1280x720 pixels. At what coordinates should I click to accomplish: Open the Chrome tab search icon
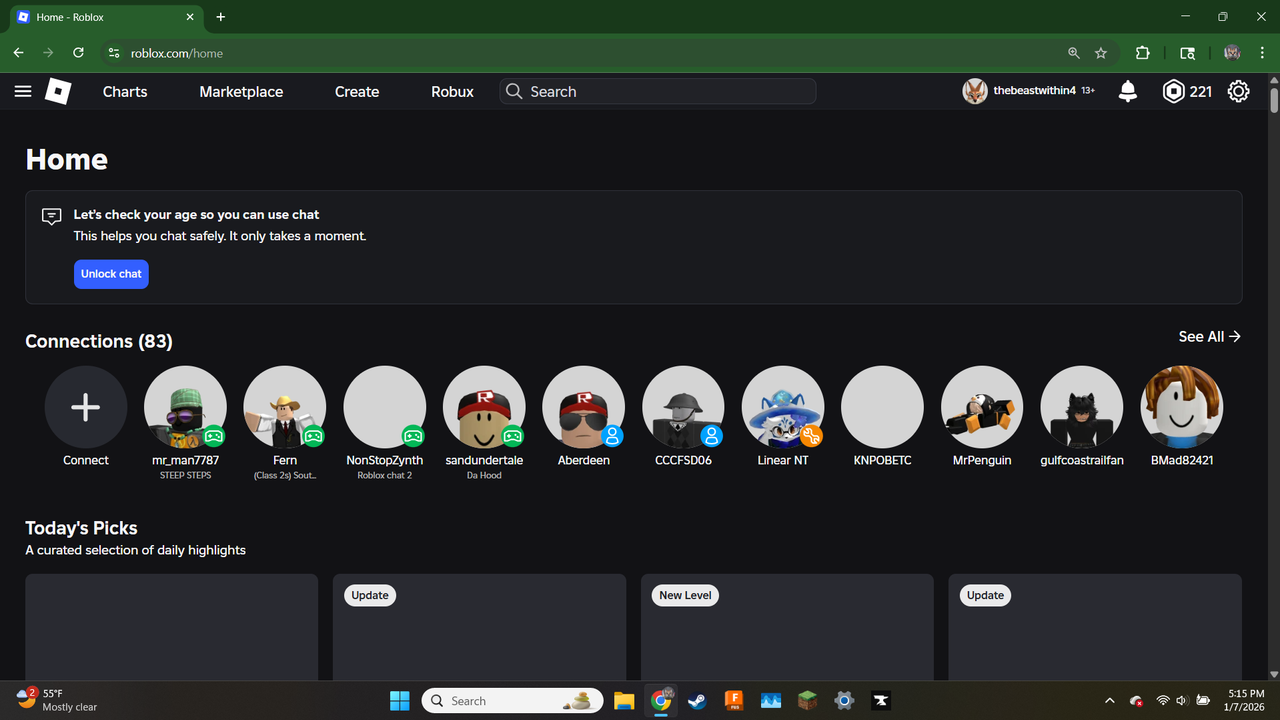click(x=1188, y=53)
